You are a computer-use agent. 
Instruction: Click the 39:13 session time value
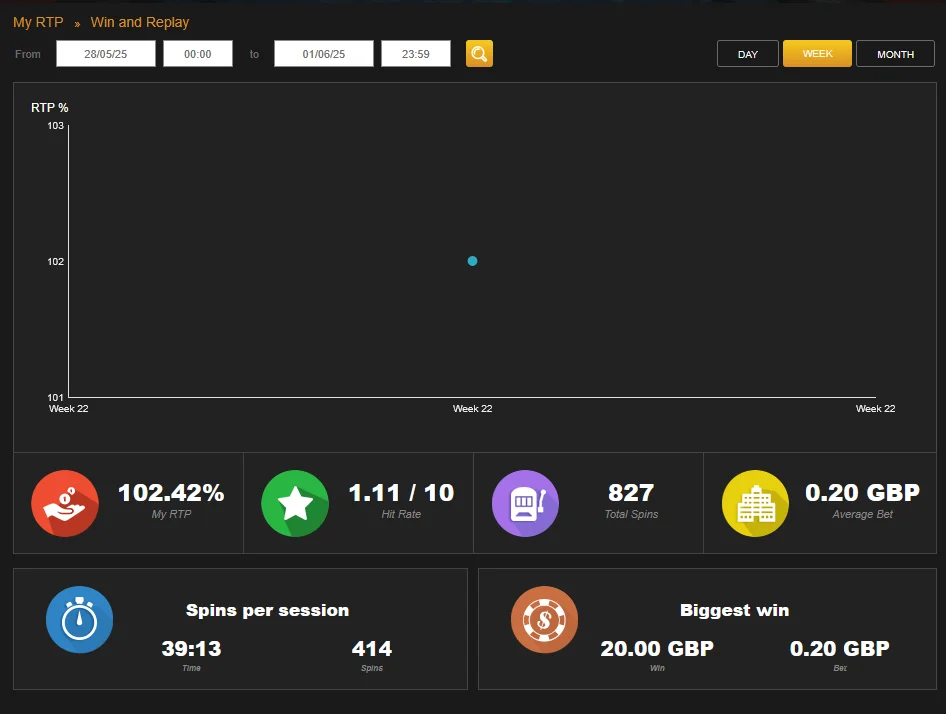[191, 649]
